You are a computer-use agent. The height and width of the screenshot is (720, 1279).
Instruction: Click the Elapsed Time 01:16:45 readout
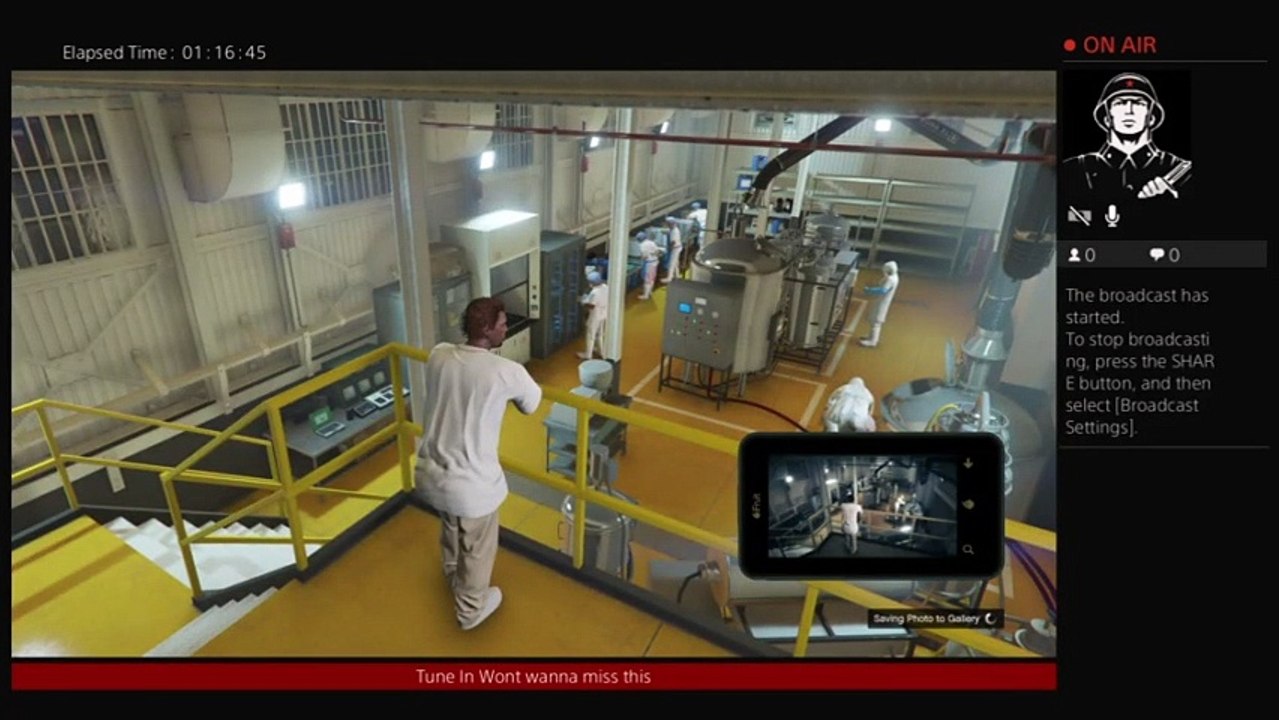click(x=164, y=53)
